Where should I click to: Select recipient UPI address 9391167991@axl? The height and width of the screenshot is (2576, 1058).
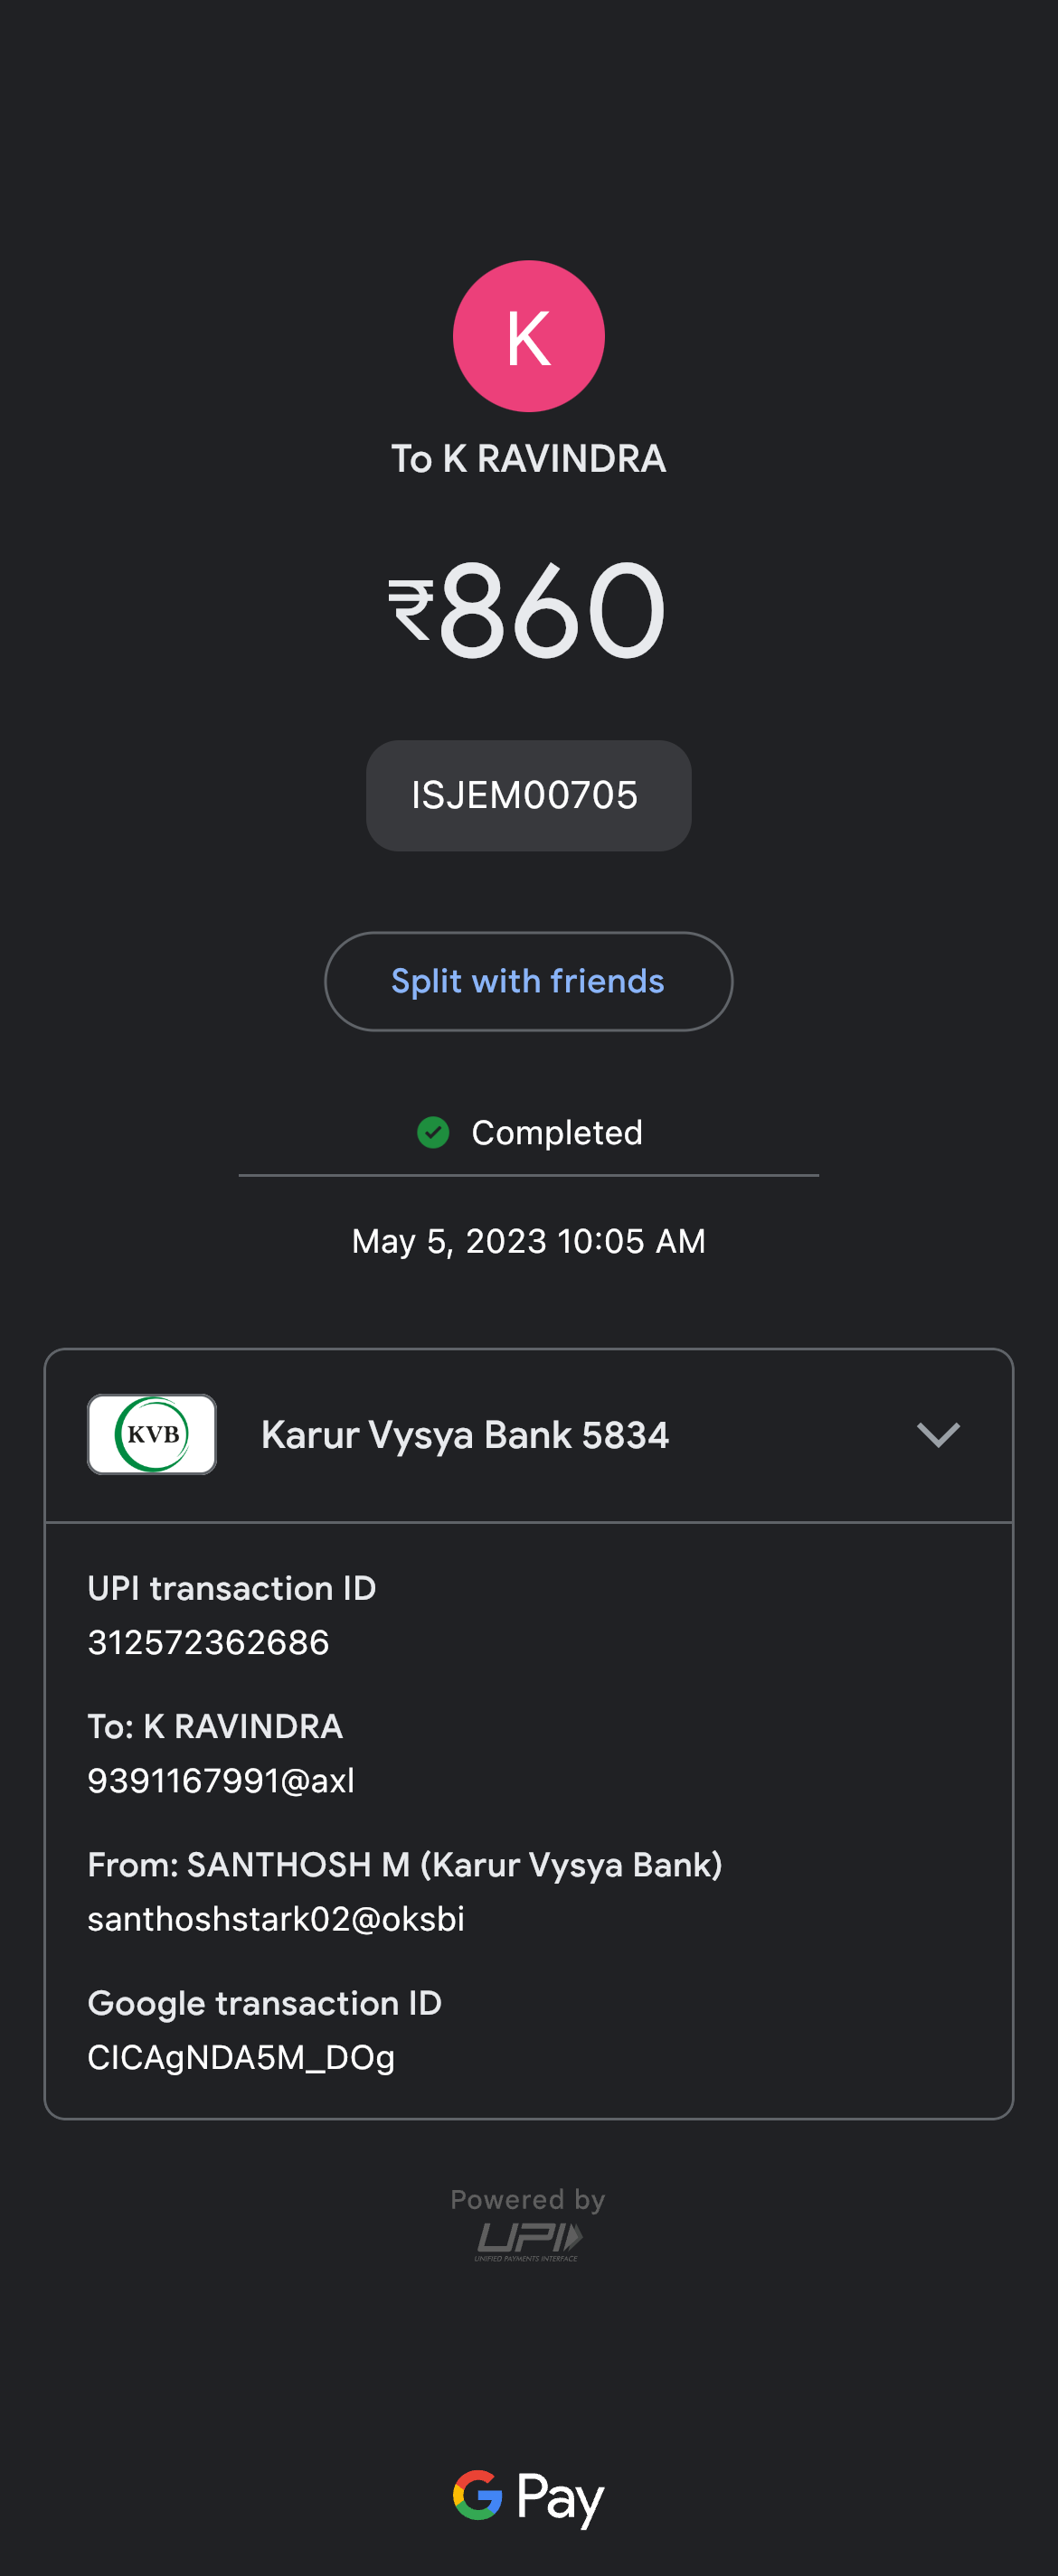pos(221,1780)
